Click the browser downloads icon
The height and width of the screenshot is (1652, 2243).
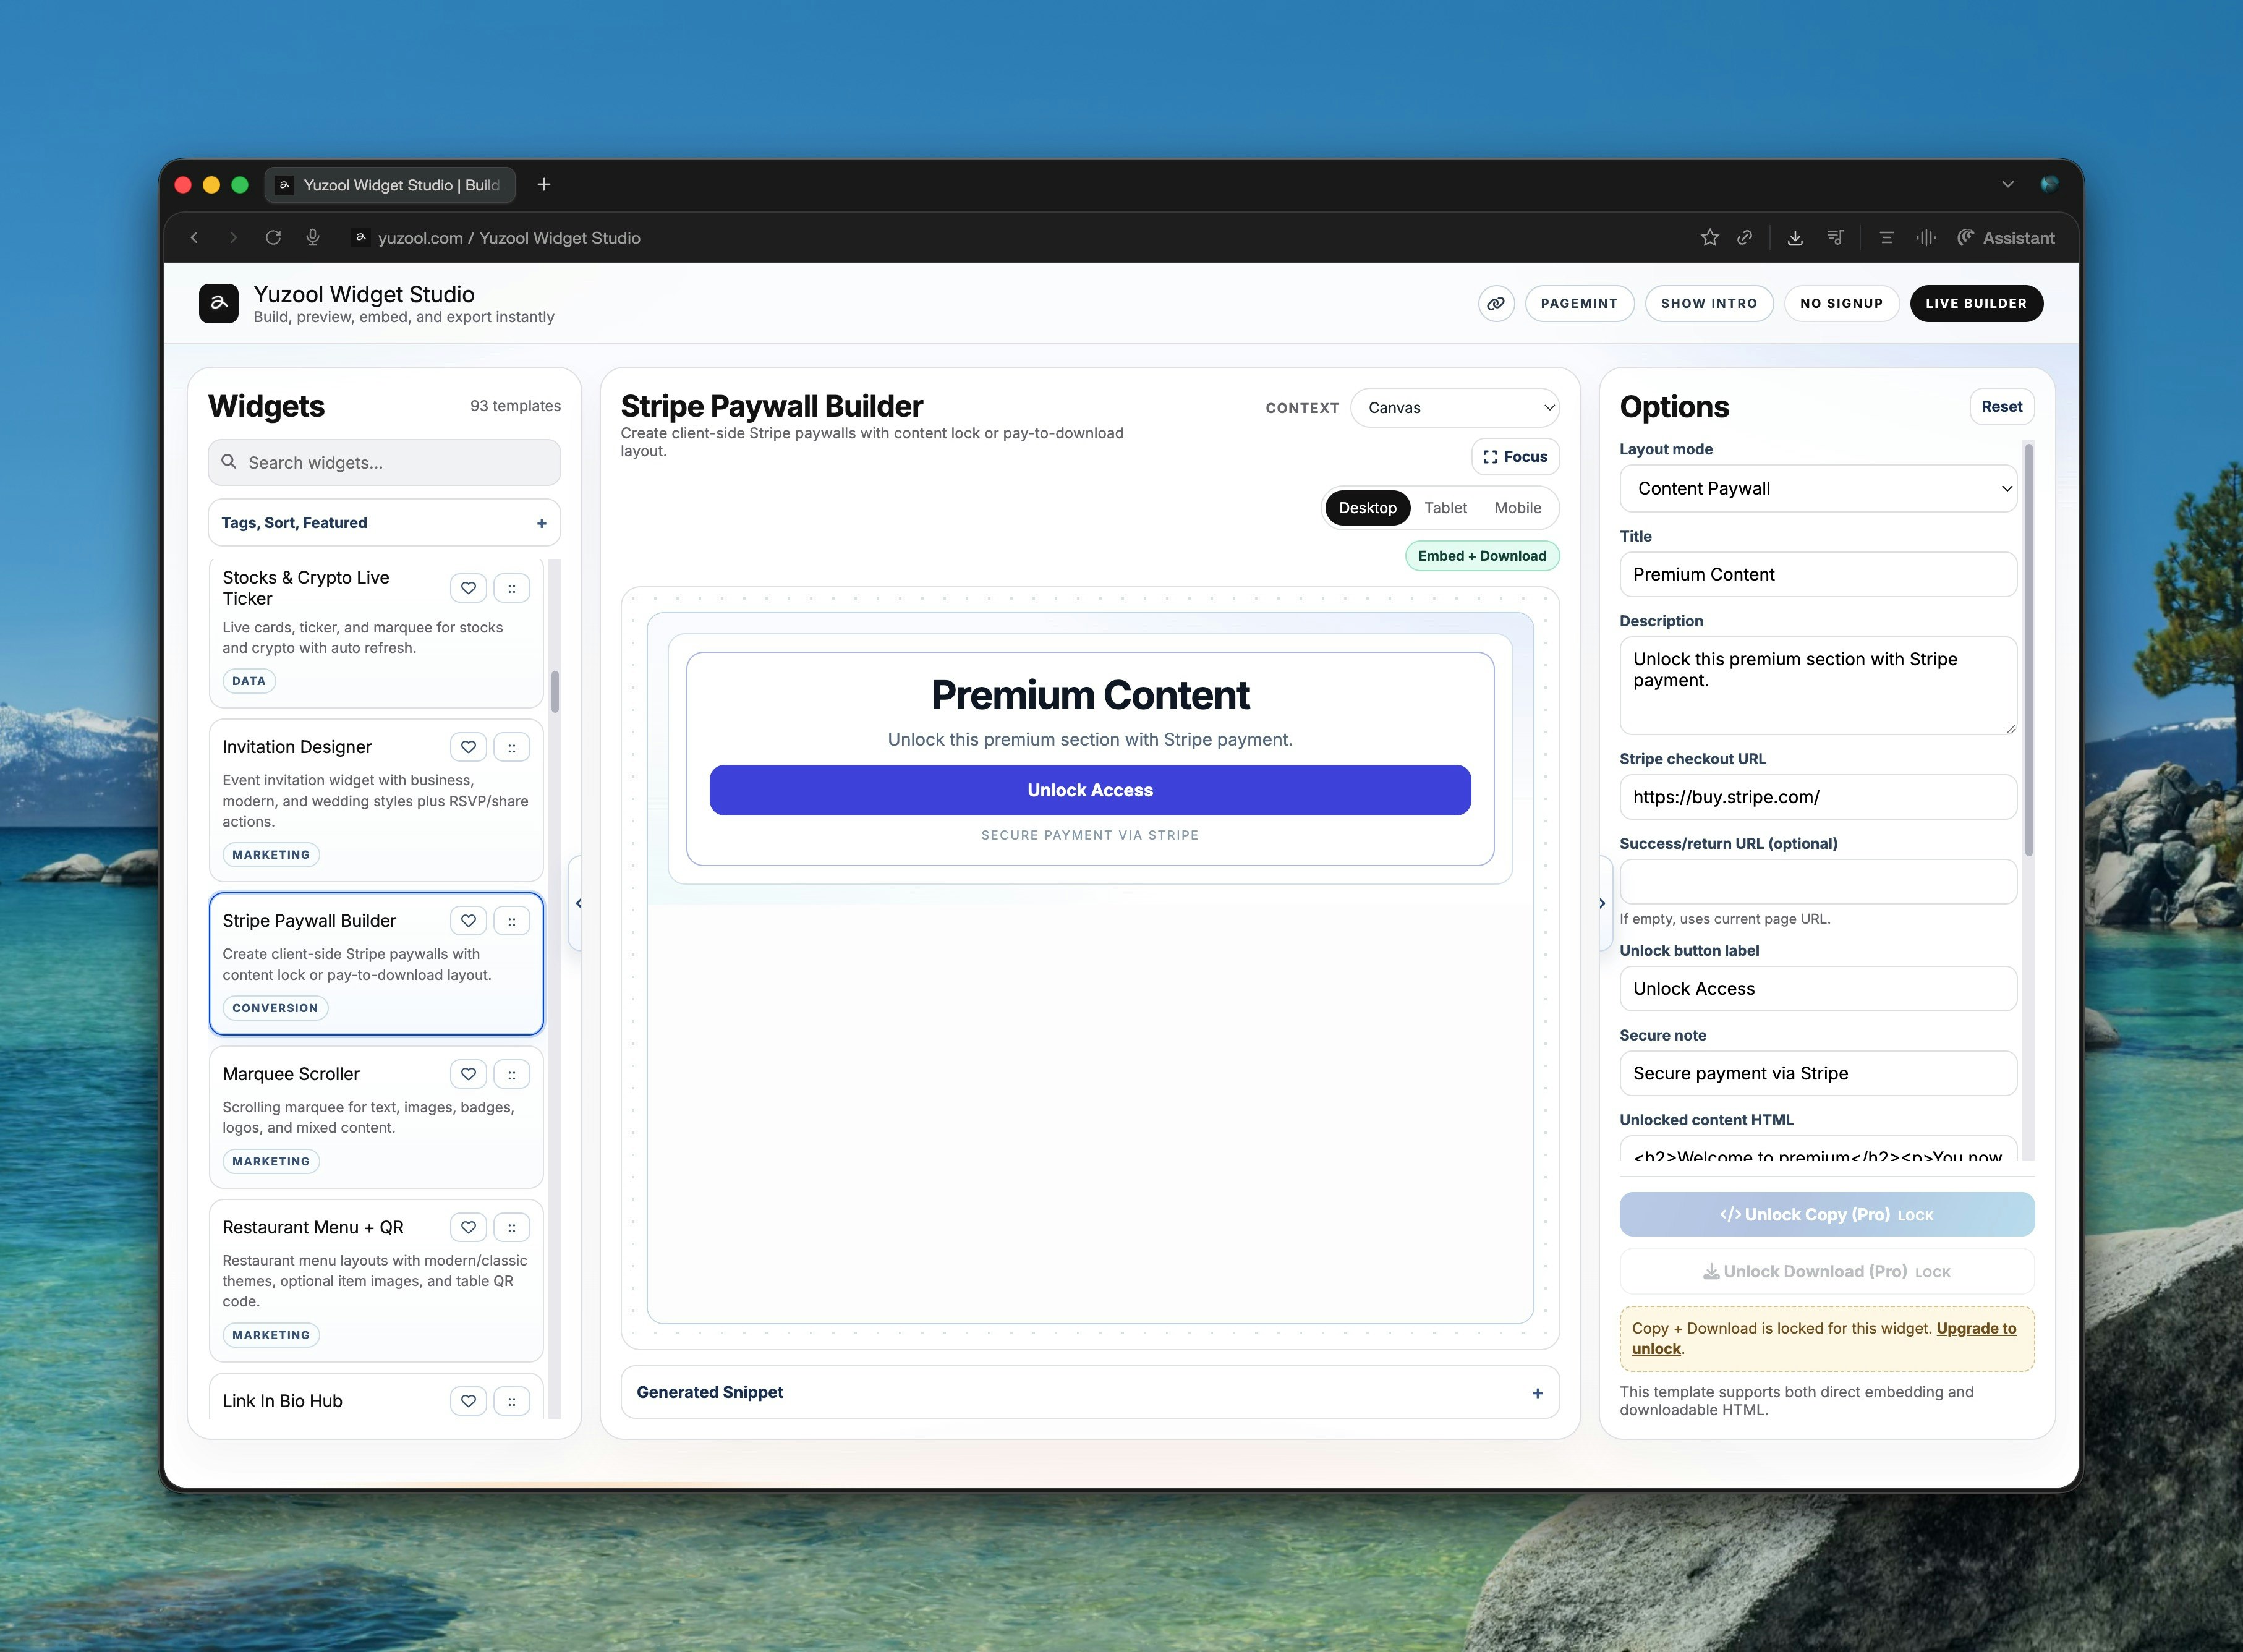[x=1795, y=238]
